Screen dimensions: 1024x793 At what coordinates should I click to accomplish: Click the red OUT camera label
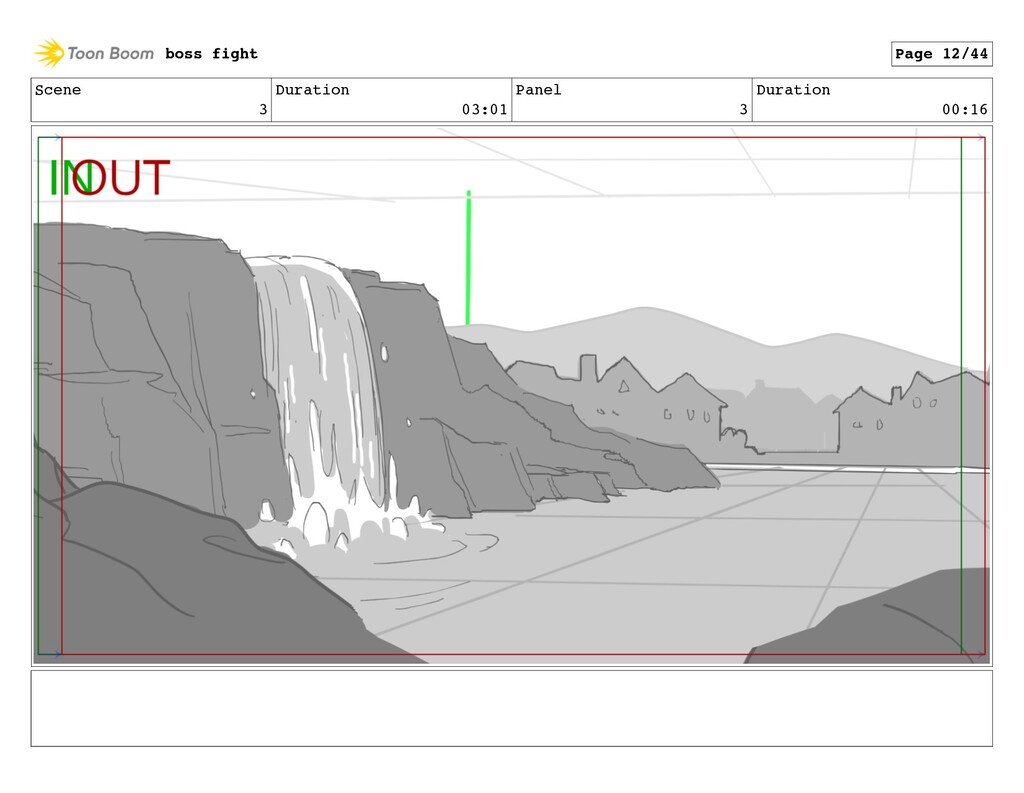click(x=123, y=178)
